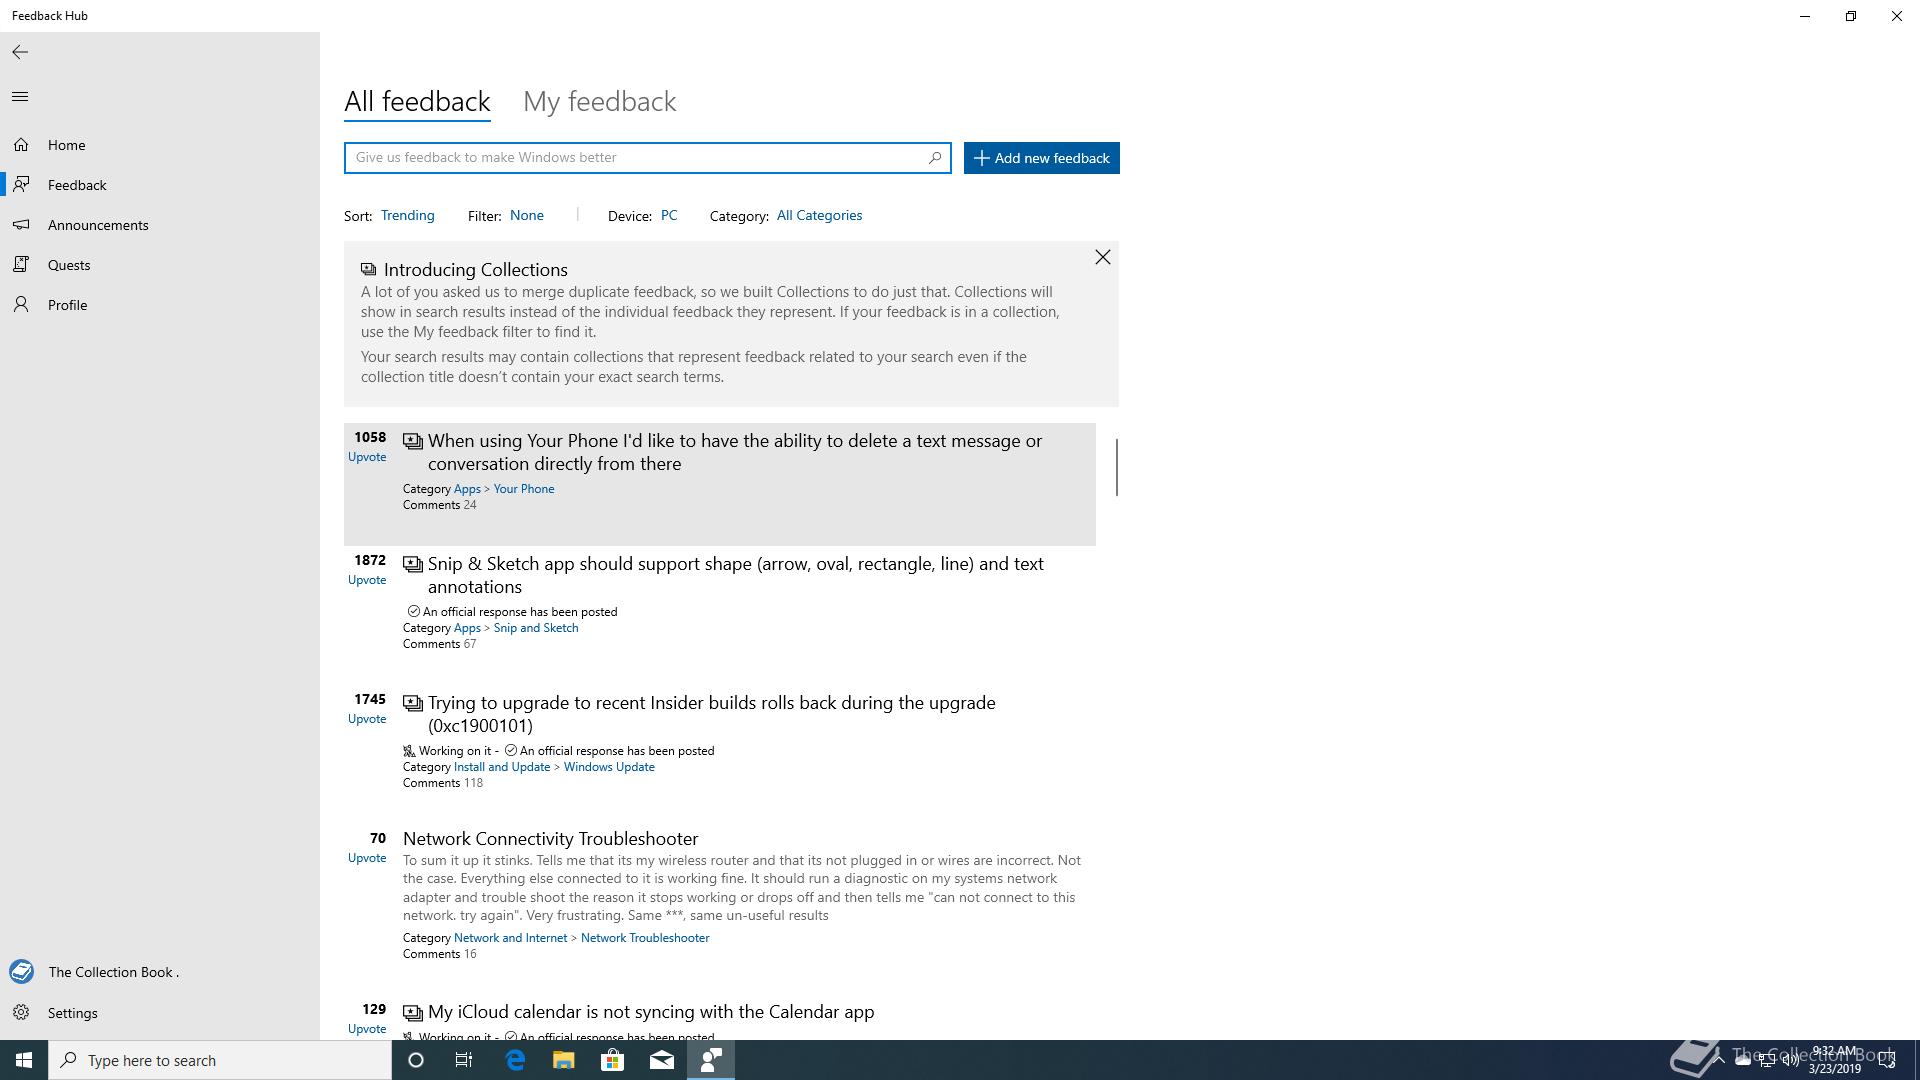This screenshot has width=1920, height=1080.
Task: Open Feedback Hub Settings gear
Action: click(x=22, y=1013)
